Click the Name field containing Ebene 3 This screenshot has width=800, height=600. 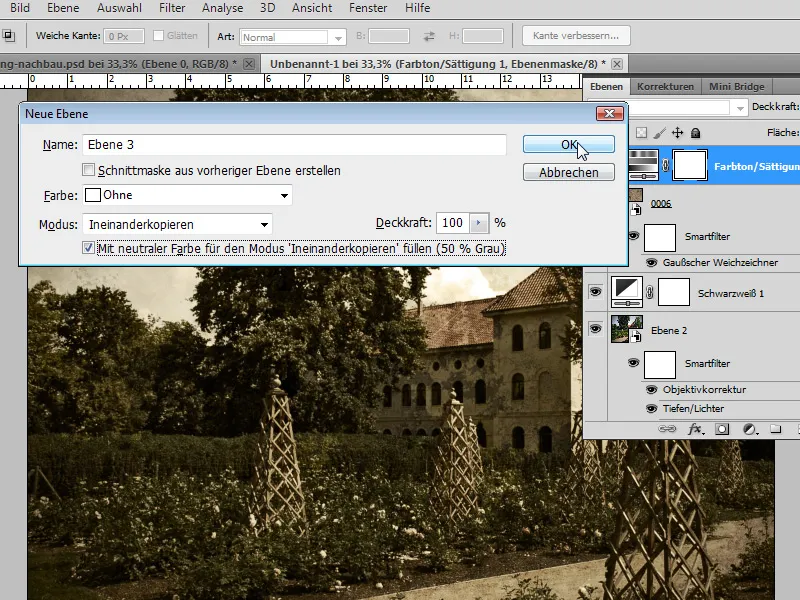[x=294, y=144]
